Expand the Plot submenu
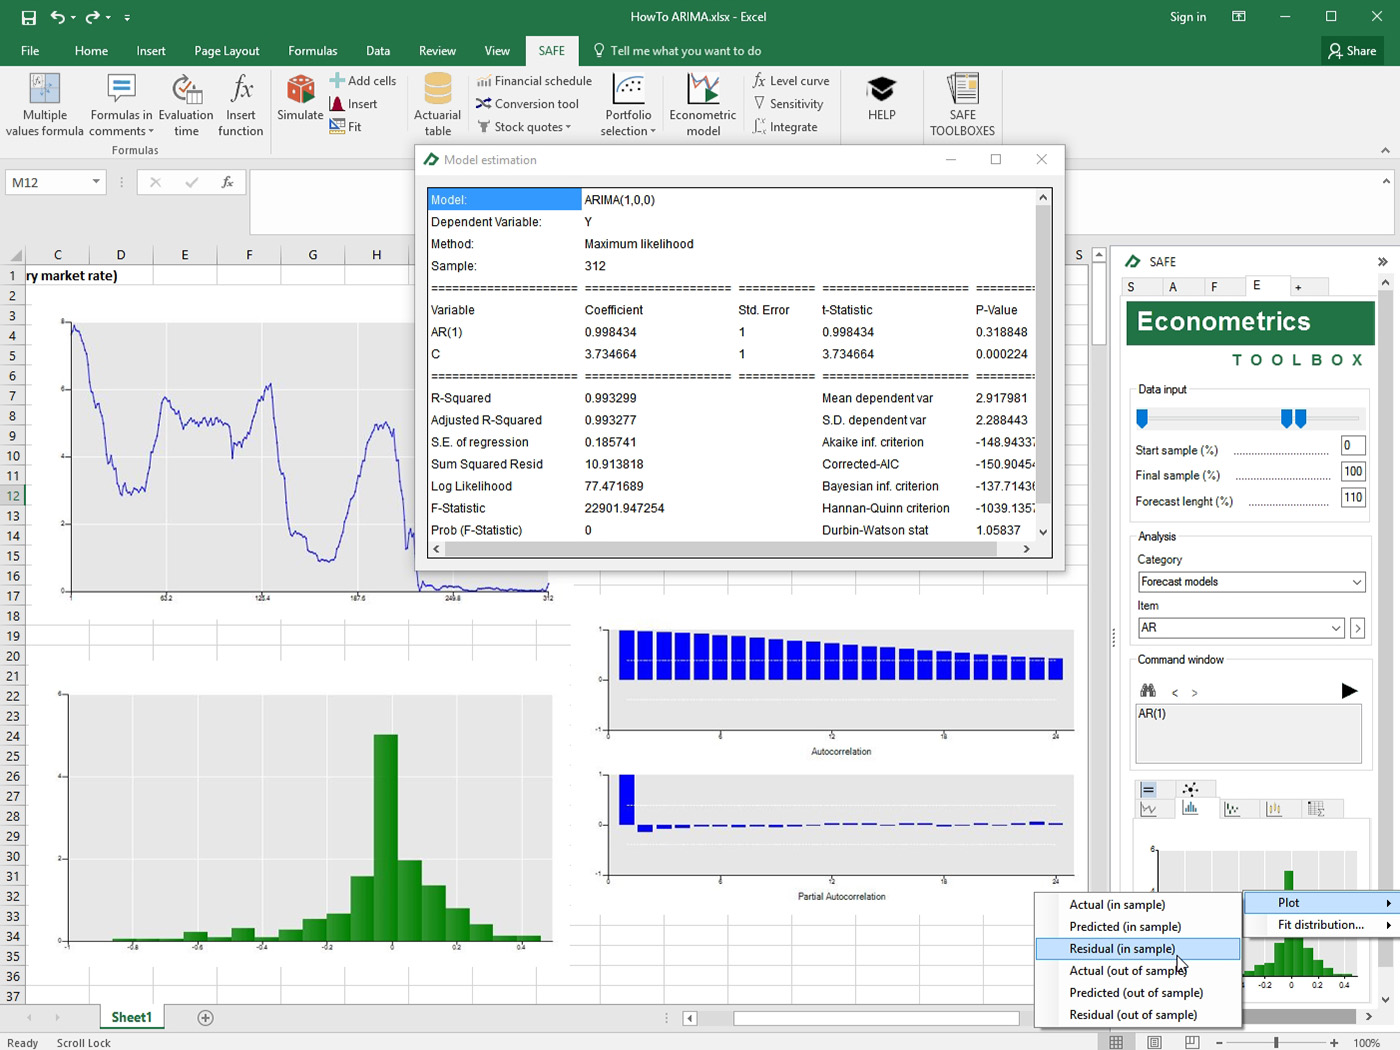Screen dimensions: 1400x1050 click(1321, 903)
